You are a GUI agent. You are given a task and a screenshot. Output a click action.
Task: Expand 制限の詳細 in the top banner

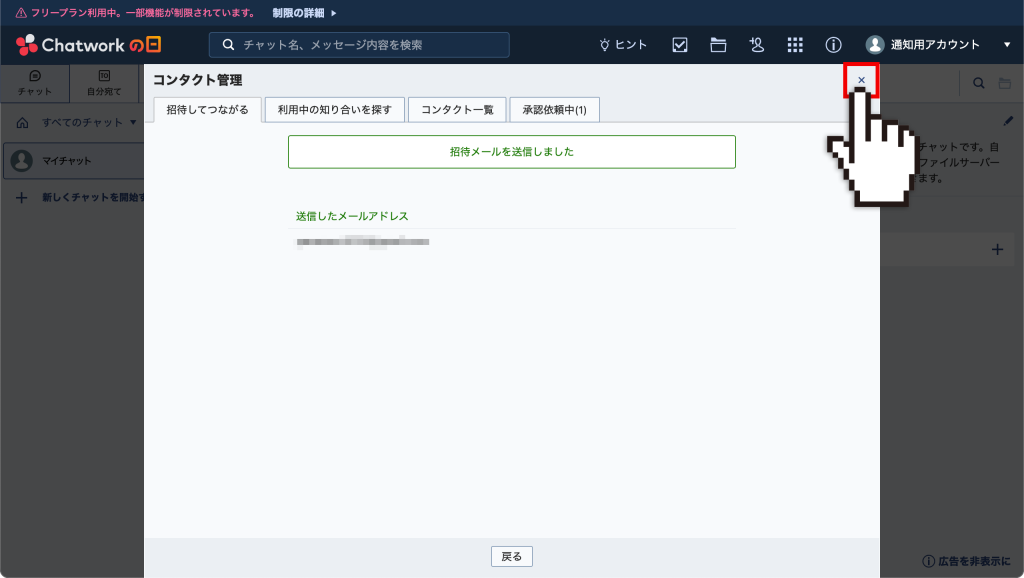(299, 13)
